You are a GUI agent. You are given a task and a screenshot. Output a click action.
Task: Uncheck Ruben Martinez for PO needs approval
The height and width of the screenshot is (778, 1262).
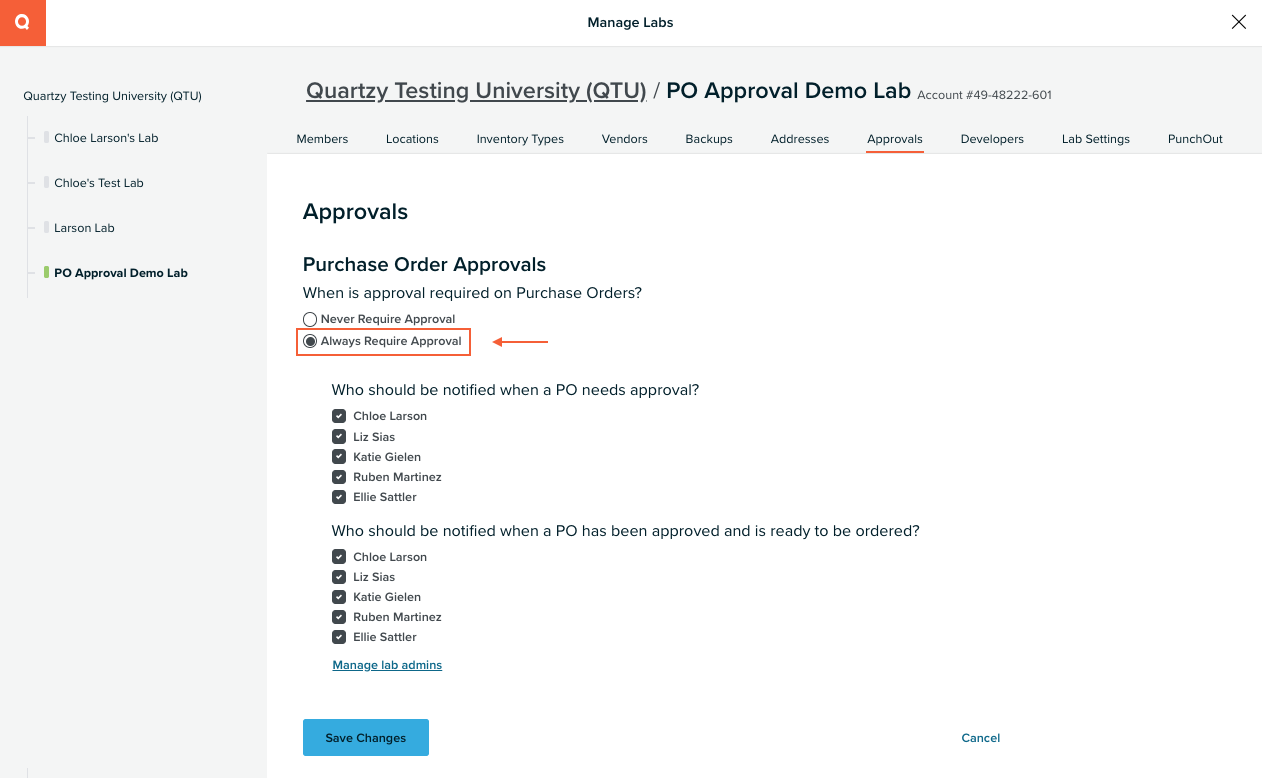tap(339, 477)
